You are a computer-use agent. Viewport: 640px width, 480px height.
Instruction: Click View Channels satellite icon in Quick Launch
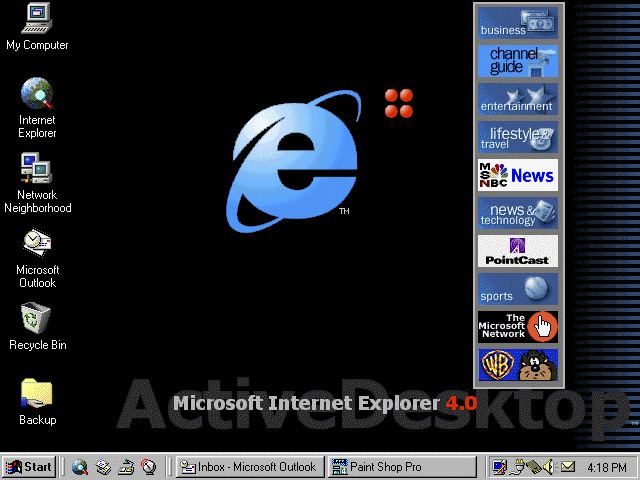[x=149, y=467]
